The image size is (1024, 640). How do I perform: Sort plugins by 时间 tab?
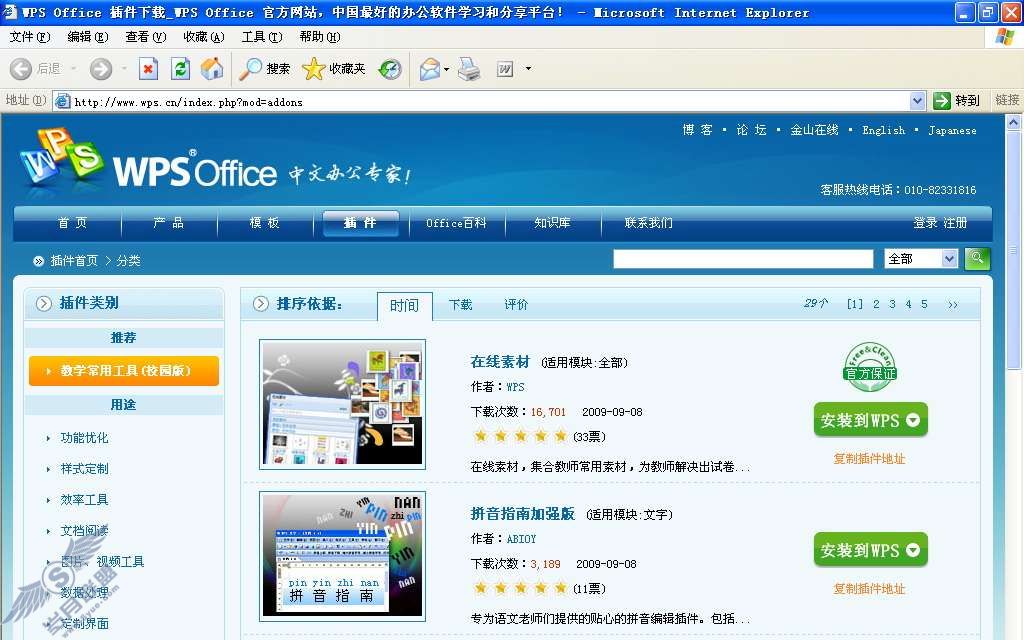click(x=405, y=306)
